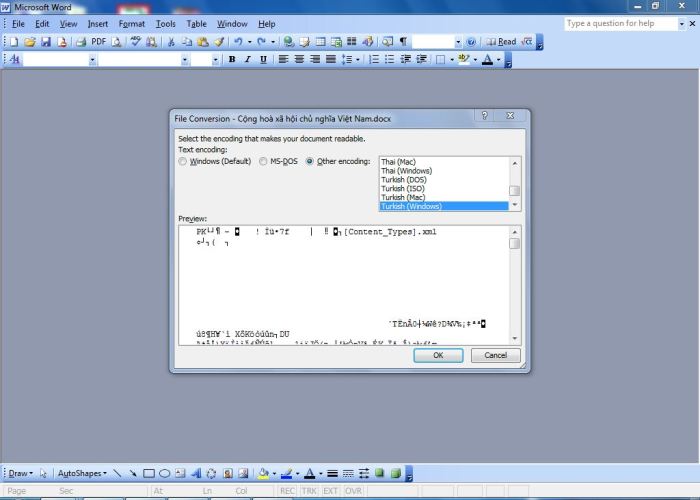Select the MS-DOS encoding radio button
The height and width of the screenshot is (500, 700).
263,162
